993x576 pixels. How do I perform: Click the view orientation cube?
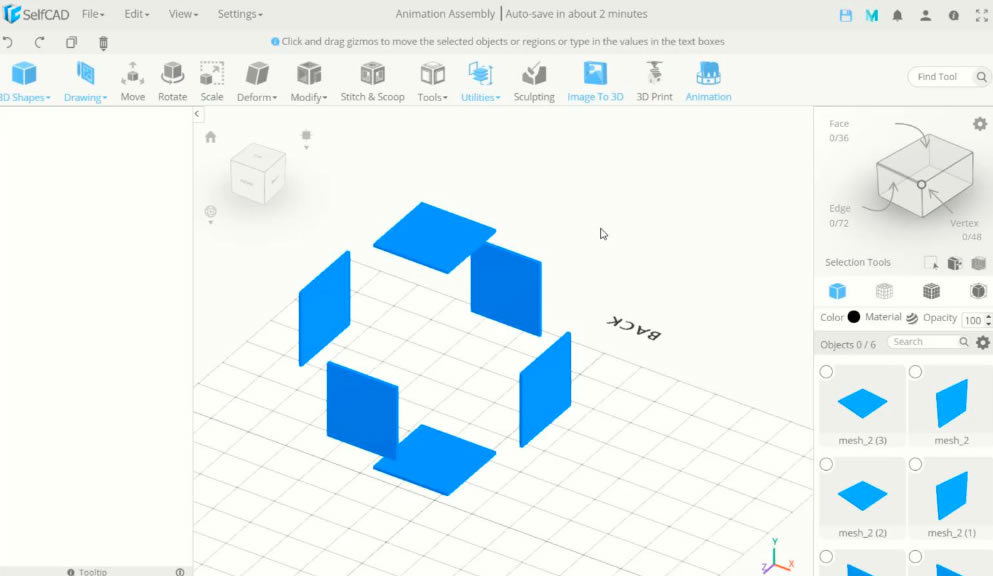point(258,173)
